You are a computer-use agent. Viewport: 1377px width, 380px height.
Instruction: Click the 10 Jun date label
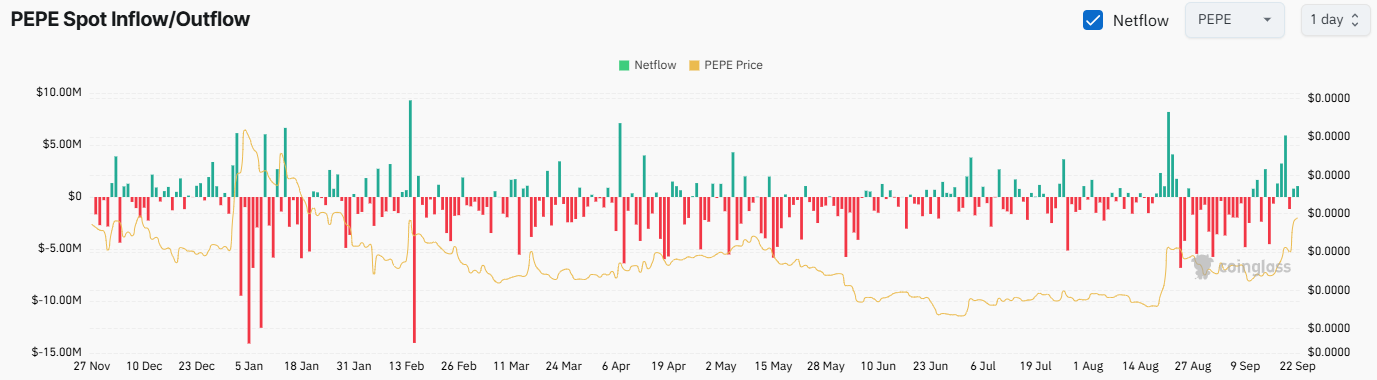[x=877, y=366]
